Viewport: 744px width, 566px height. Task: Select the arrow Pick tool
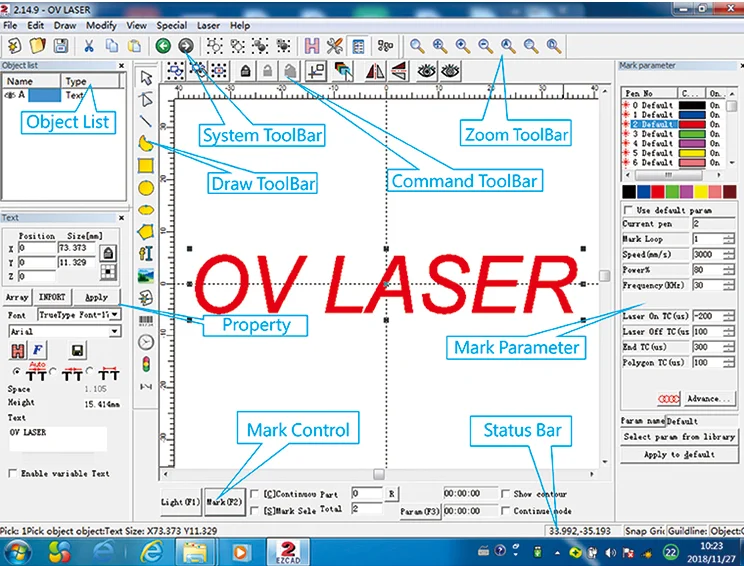coord(146,77)
